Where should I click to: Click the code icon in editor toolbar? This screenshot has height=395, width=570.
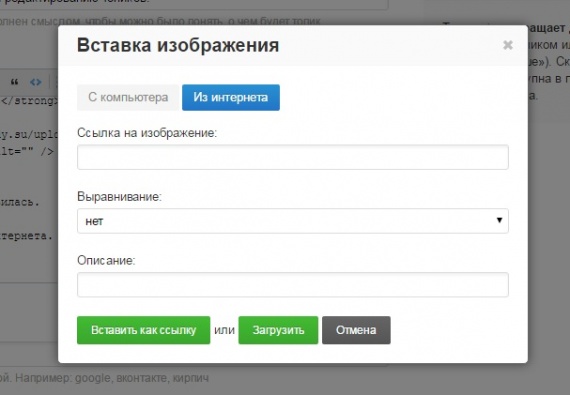(x=36, y=82)
